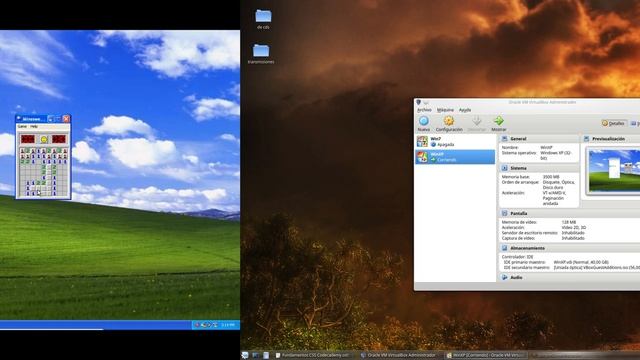Screen dimensions: 640x360
Task: Click 'Memoria base' value 3500 MB
Action: [x=550, y=177]
